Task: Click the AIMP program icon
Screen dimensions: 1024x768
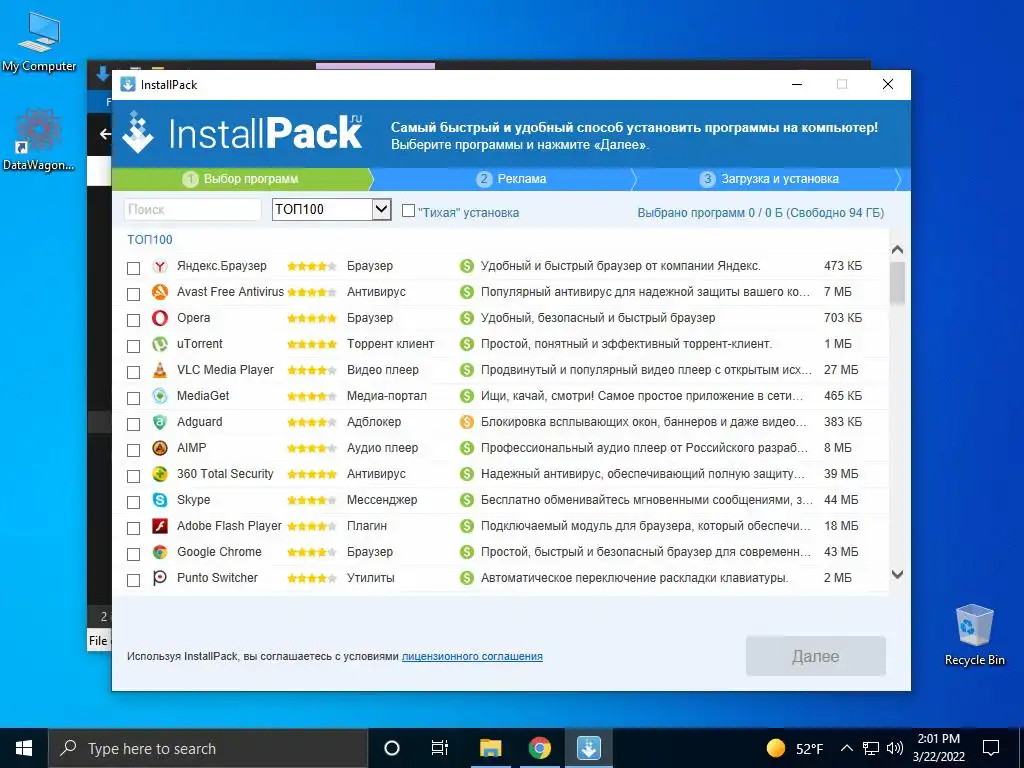Action: click(x=160, y=448)
